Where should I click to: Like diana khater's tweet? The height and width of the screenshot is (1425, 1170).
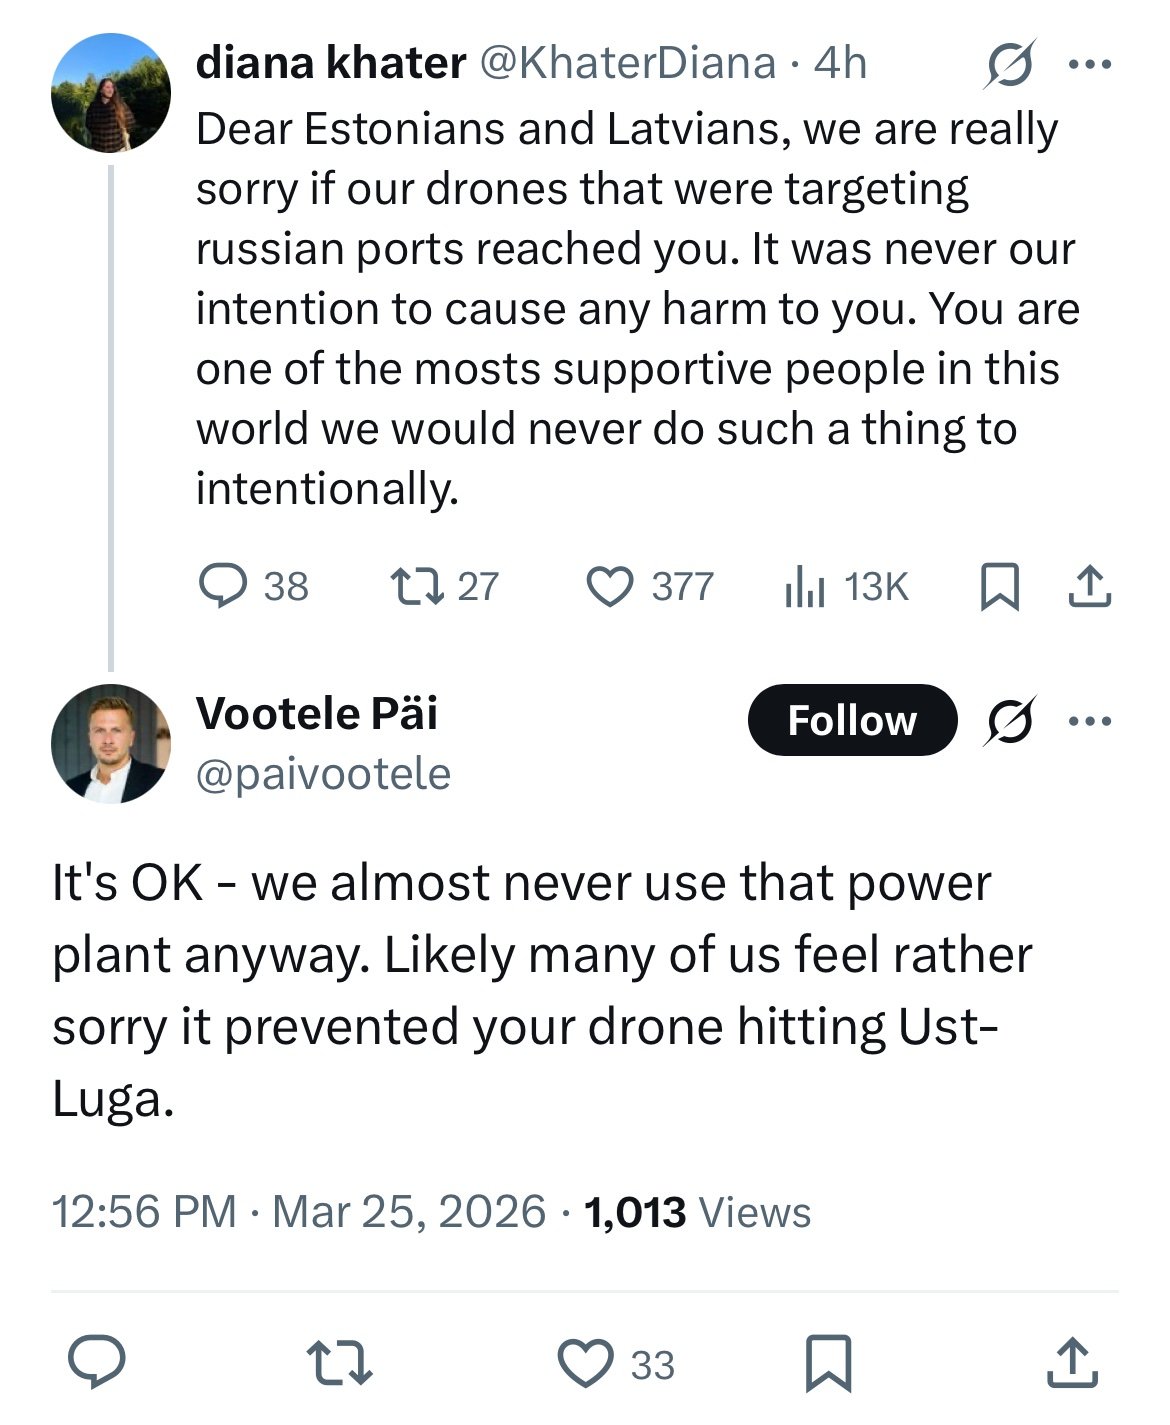(x=609, y=586)
